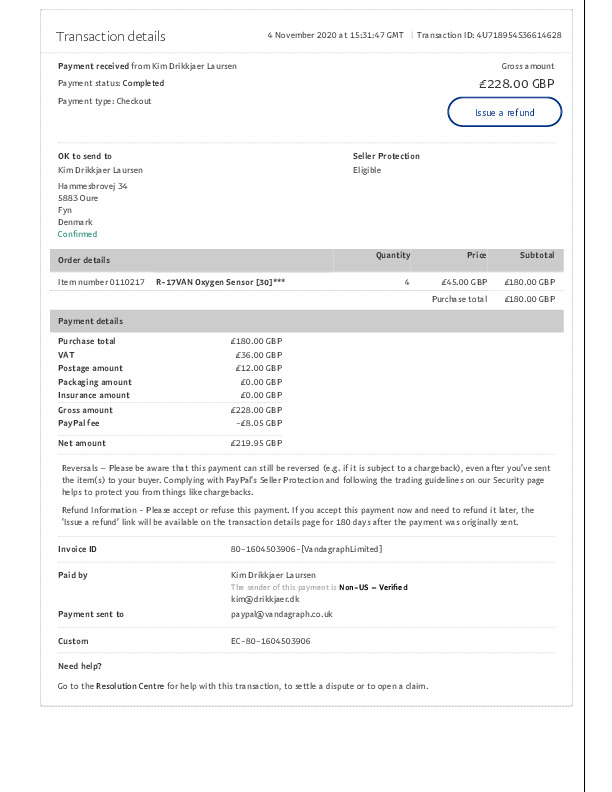Click the Custom value EC-80-1604503906
The height and width of the screenshot is (792, 612).
[270, 641]
